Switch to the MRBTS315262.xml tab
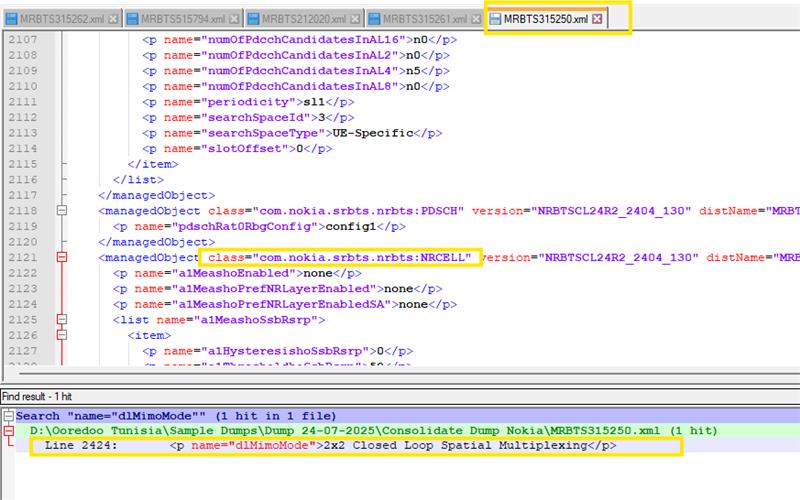 pos(61,19)
